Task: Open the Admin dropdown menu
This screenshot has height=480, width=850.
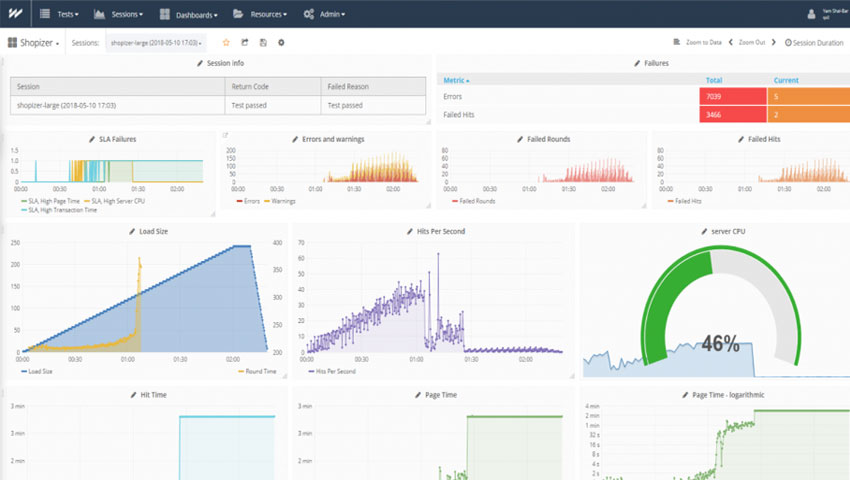Action: (323, 15)
